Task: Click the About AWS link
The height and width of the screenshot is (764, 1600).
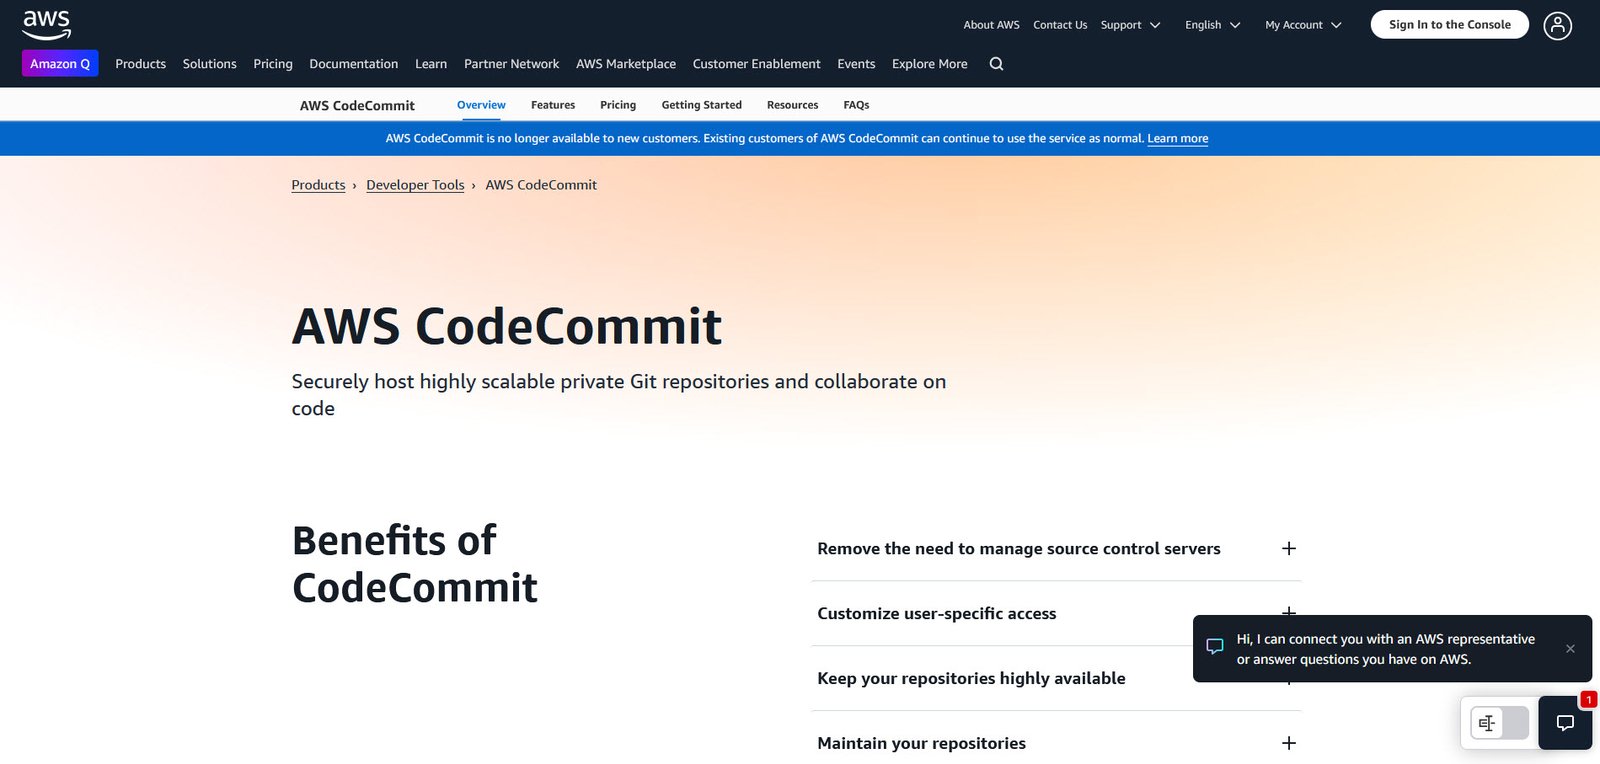Action: click(991, 25)
